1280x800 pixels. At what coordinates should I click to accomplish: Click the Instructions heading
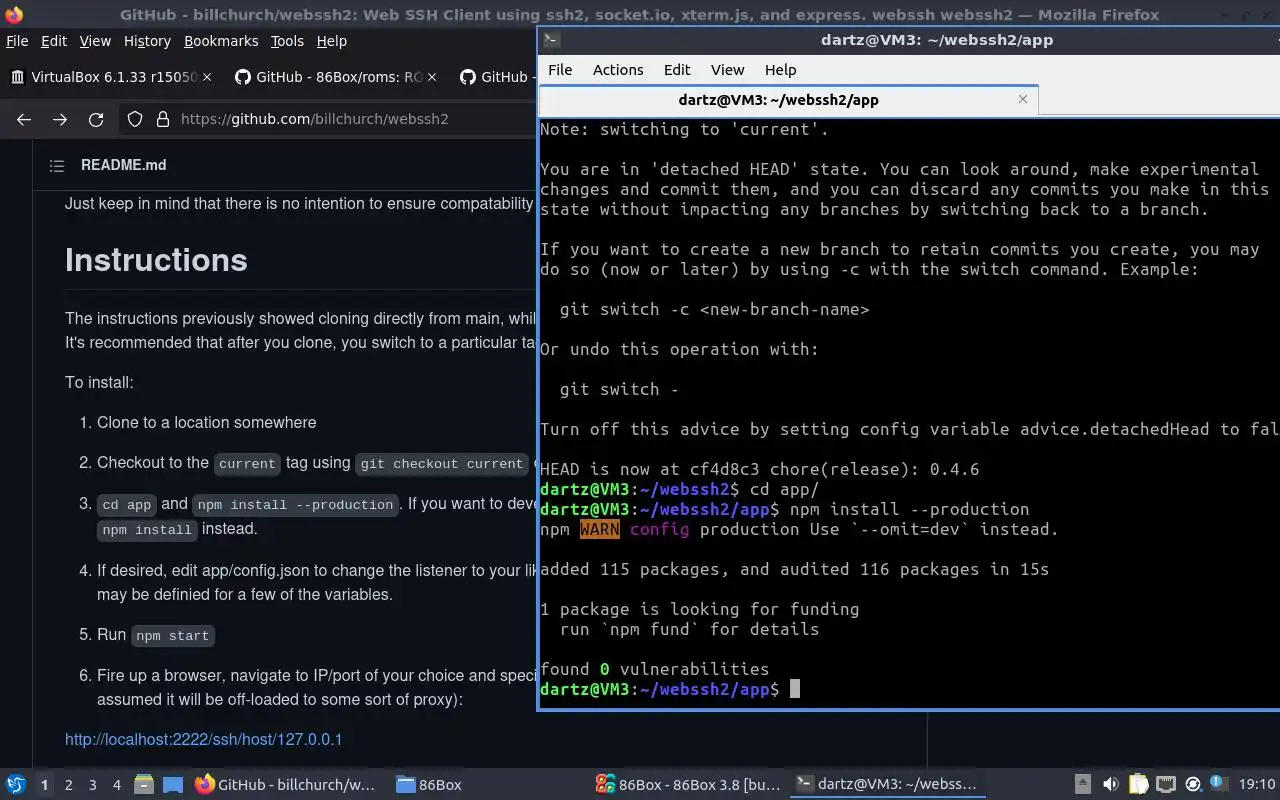[x=156, y=260]
